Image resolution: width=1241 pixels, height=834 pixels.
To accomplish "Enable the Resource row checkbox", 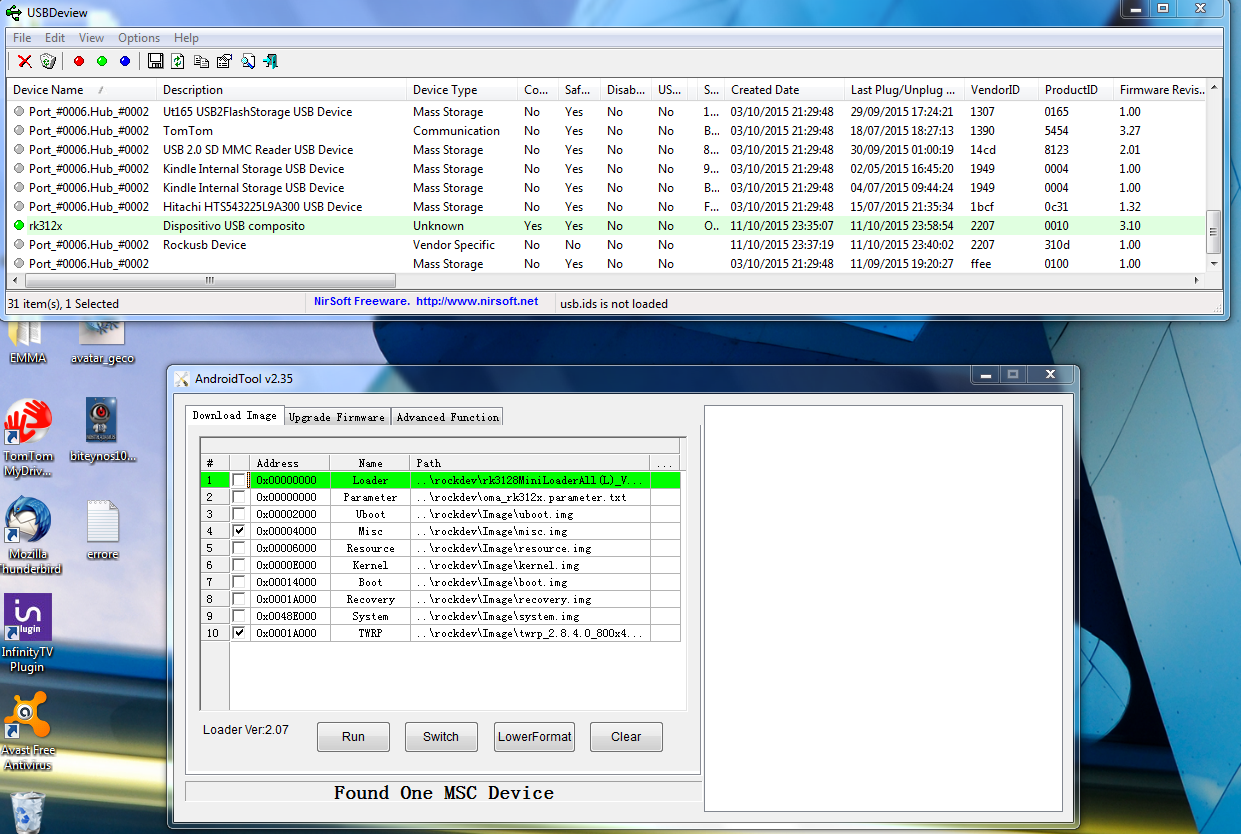I will 239,548.
